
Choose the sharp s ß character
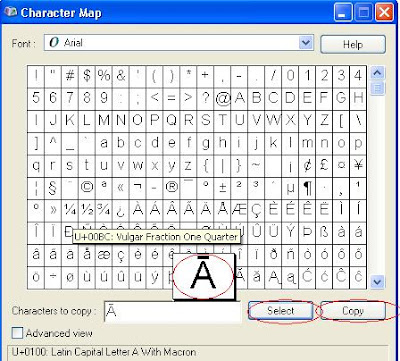coord(324,233)
